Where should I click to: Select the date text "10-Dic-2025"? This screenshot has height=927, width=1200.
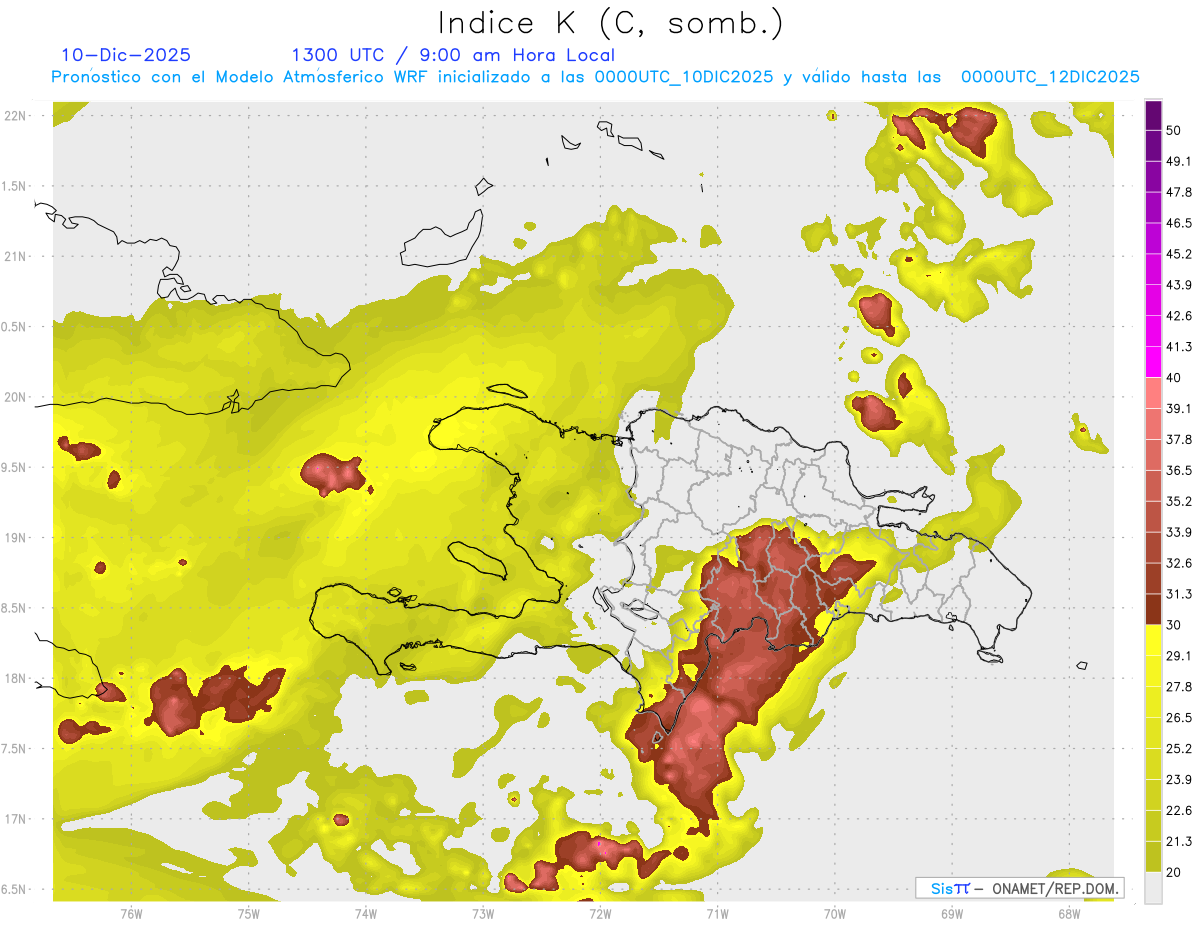click(126, 55)
